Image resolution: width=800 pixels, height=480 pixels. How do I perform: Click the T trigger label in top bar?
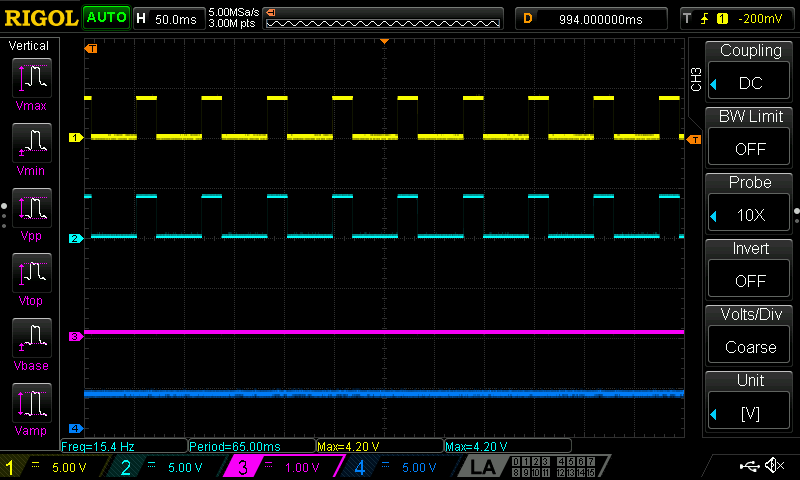pyautogui.click(x=687, y=19)
